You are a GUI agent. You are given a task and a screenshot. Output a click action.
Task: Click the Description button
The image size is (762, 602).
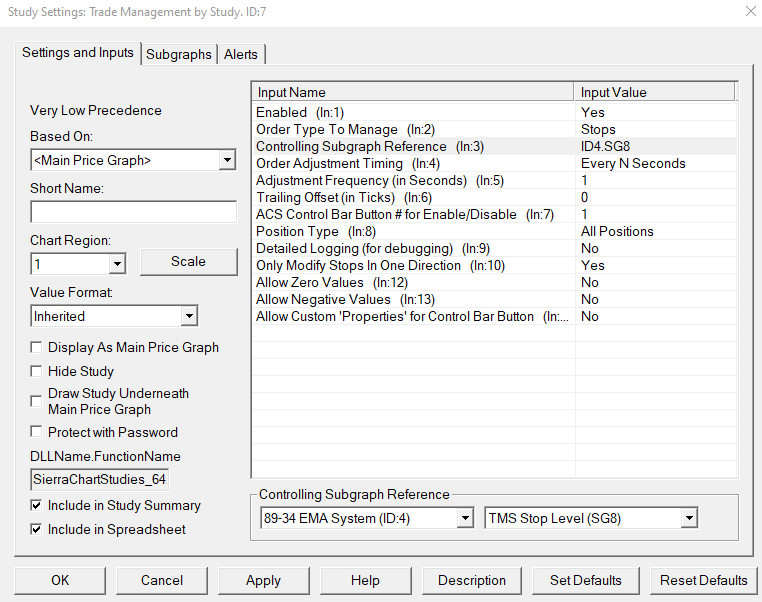point(471,580)
